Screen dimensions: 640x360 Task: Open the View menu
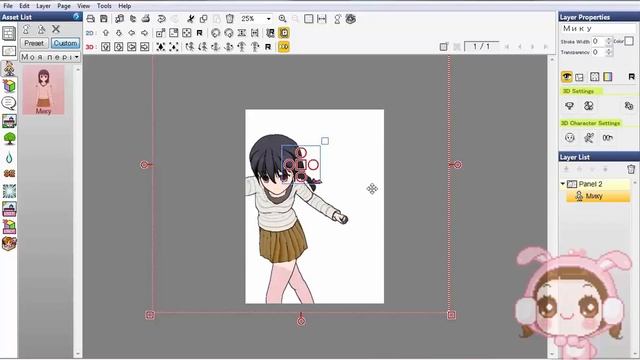point(84,6)
